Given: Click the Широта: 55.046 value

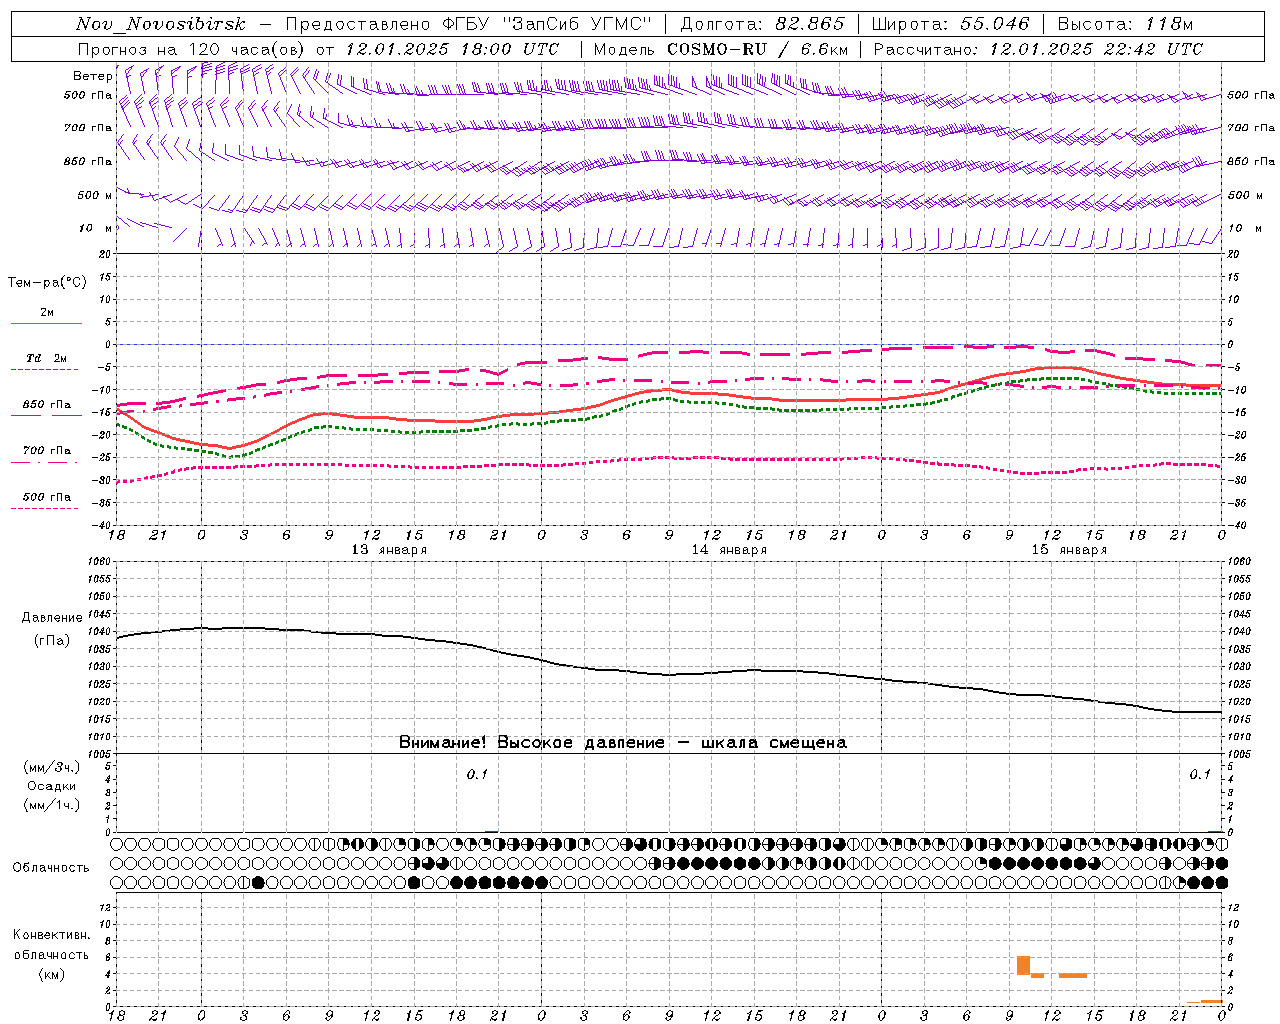Looking at the screenshot, I should 950,24.
